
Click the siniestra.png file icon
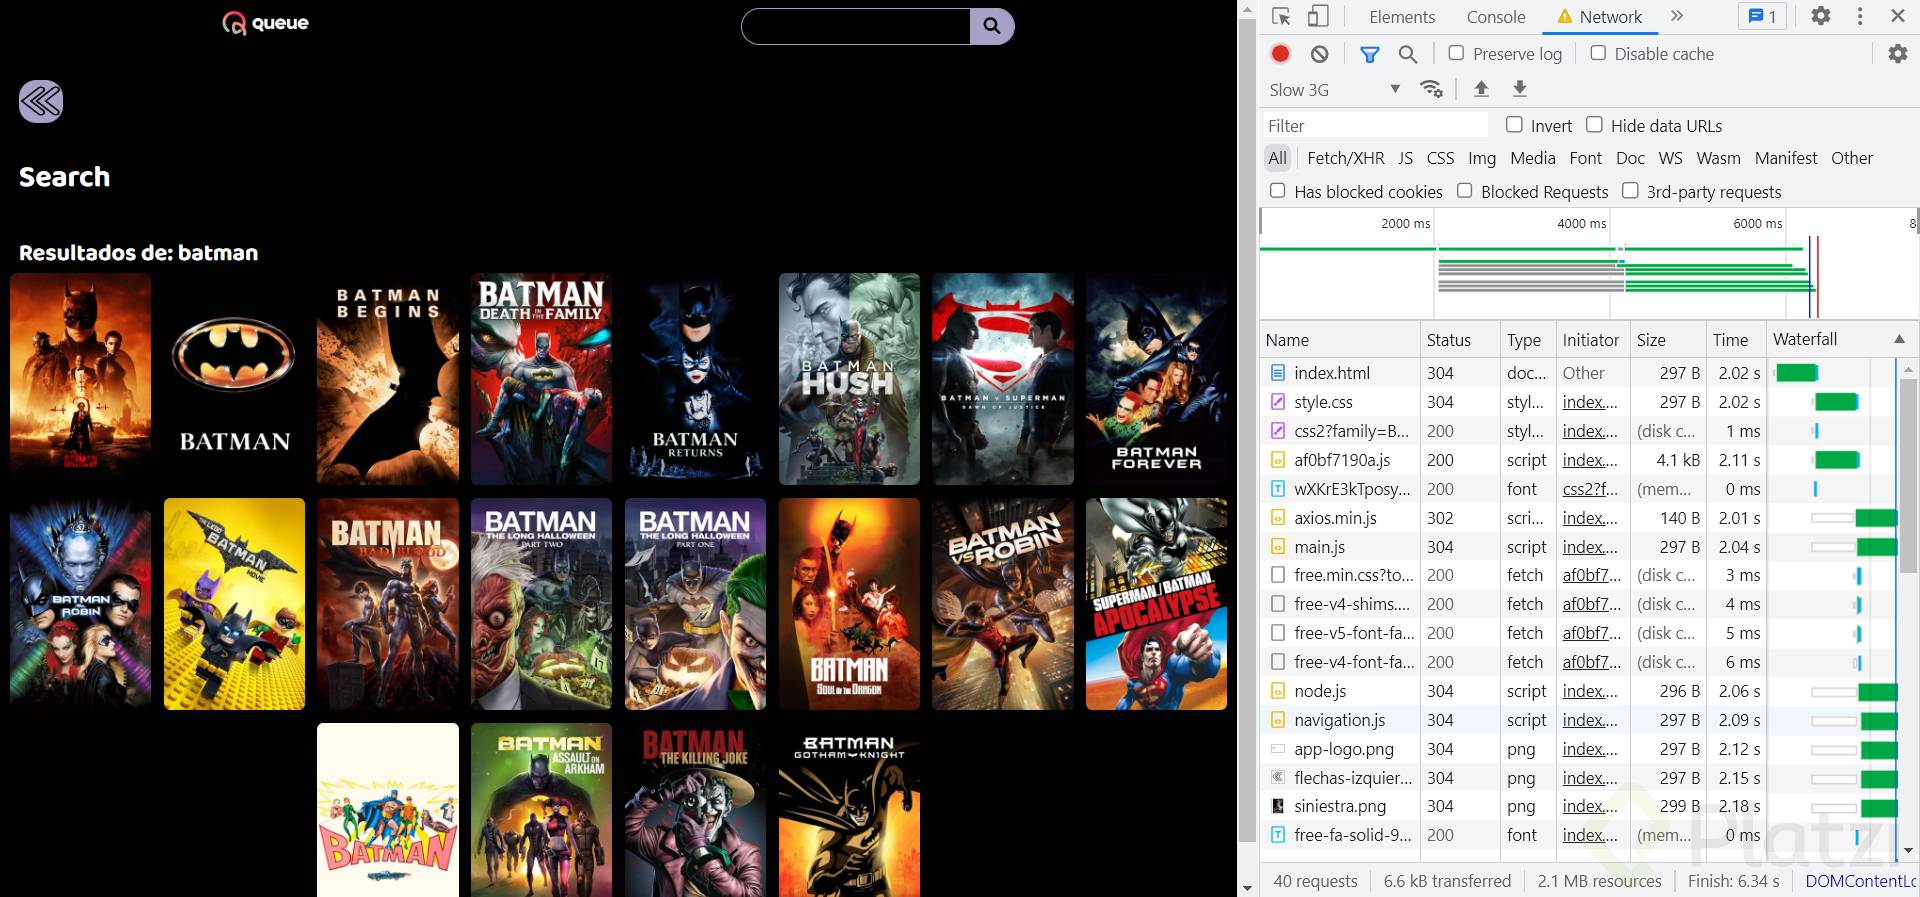[x=1277, y=806]
